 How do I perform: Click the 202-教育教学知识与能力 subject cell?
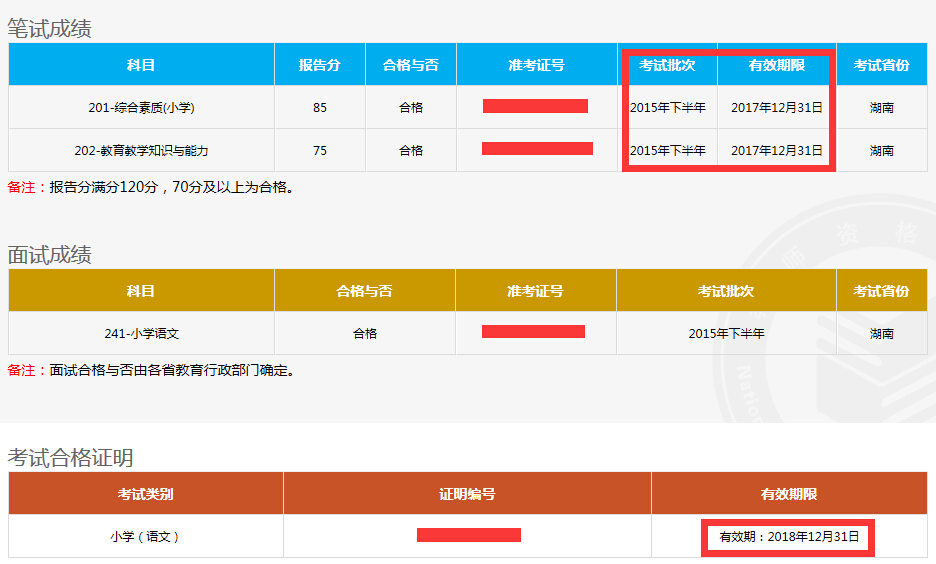pyautogui.click(x=141, y=151)
